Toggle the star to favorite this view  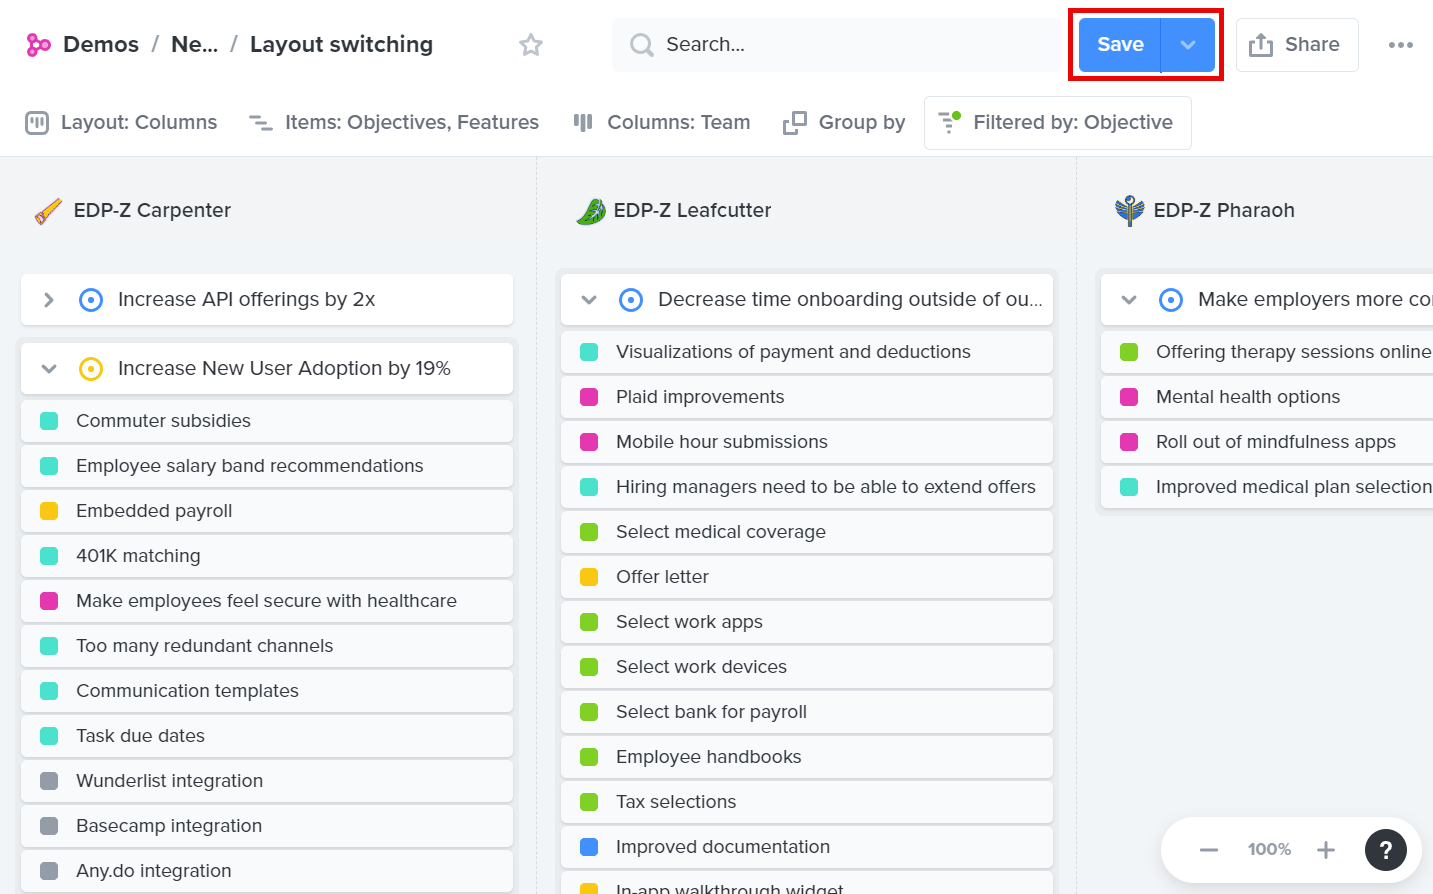531,44
